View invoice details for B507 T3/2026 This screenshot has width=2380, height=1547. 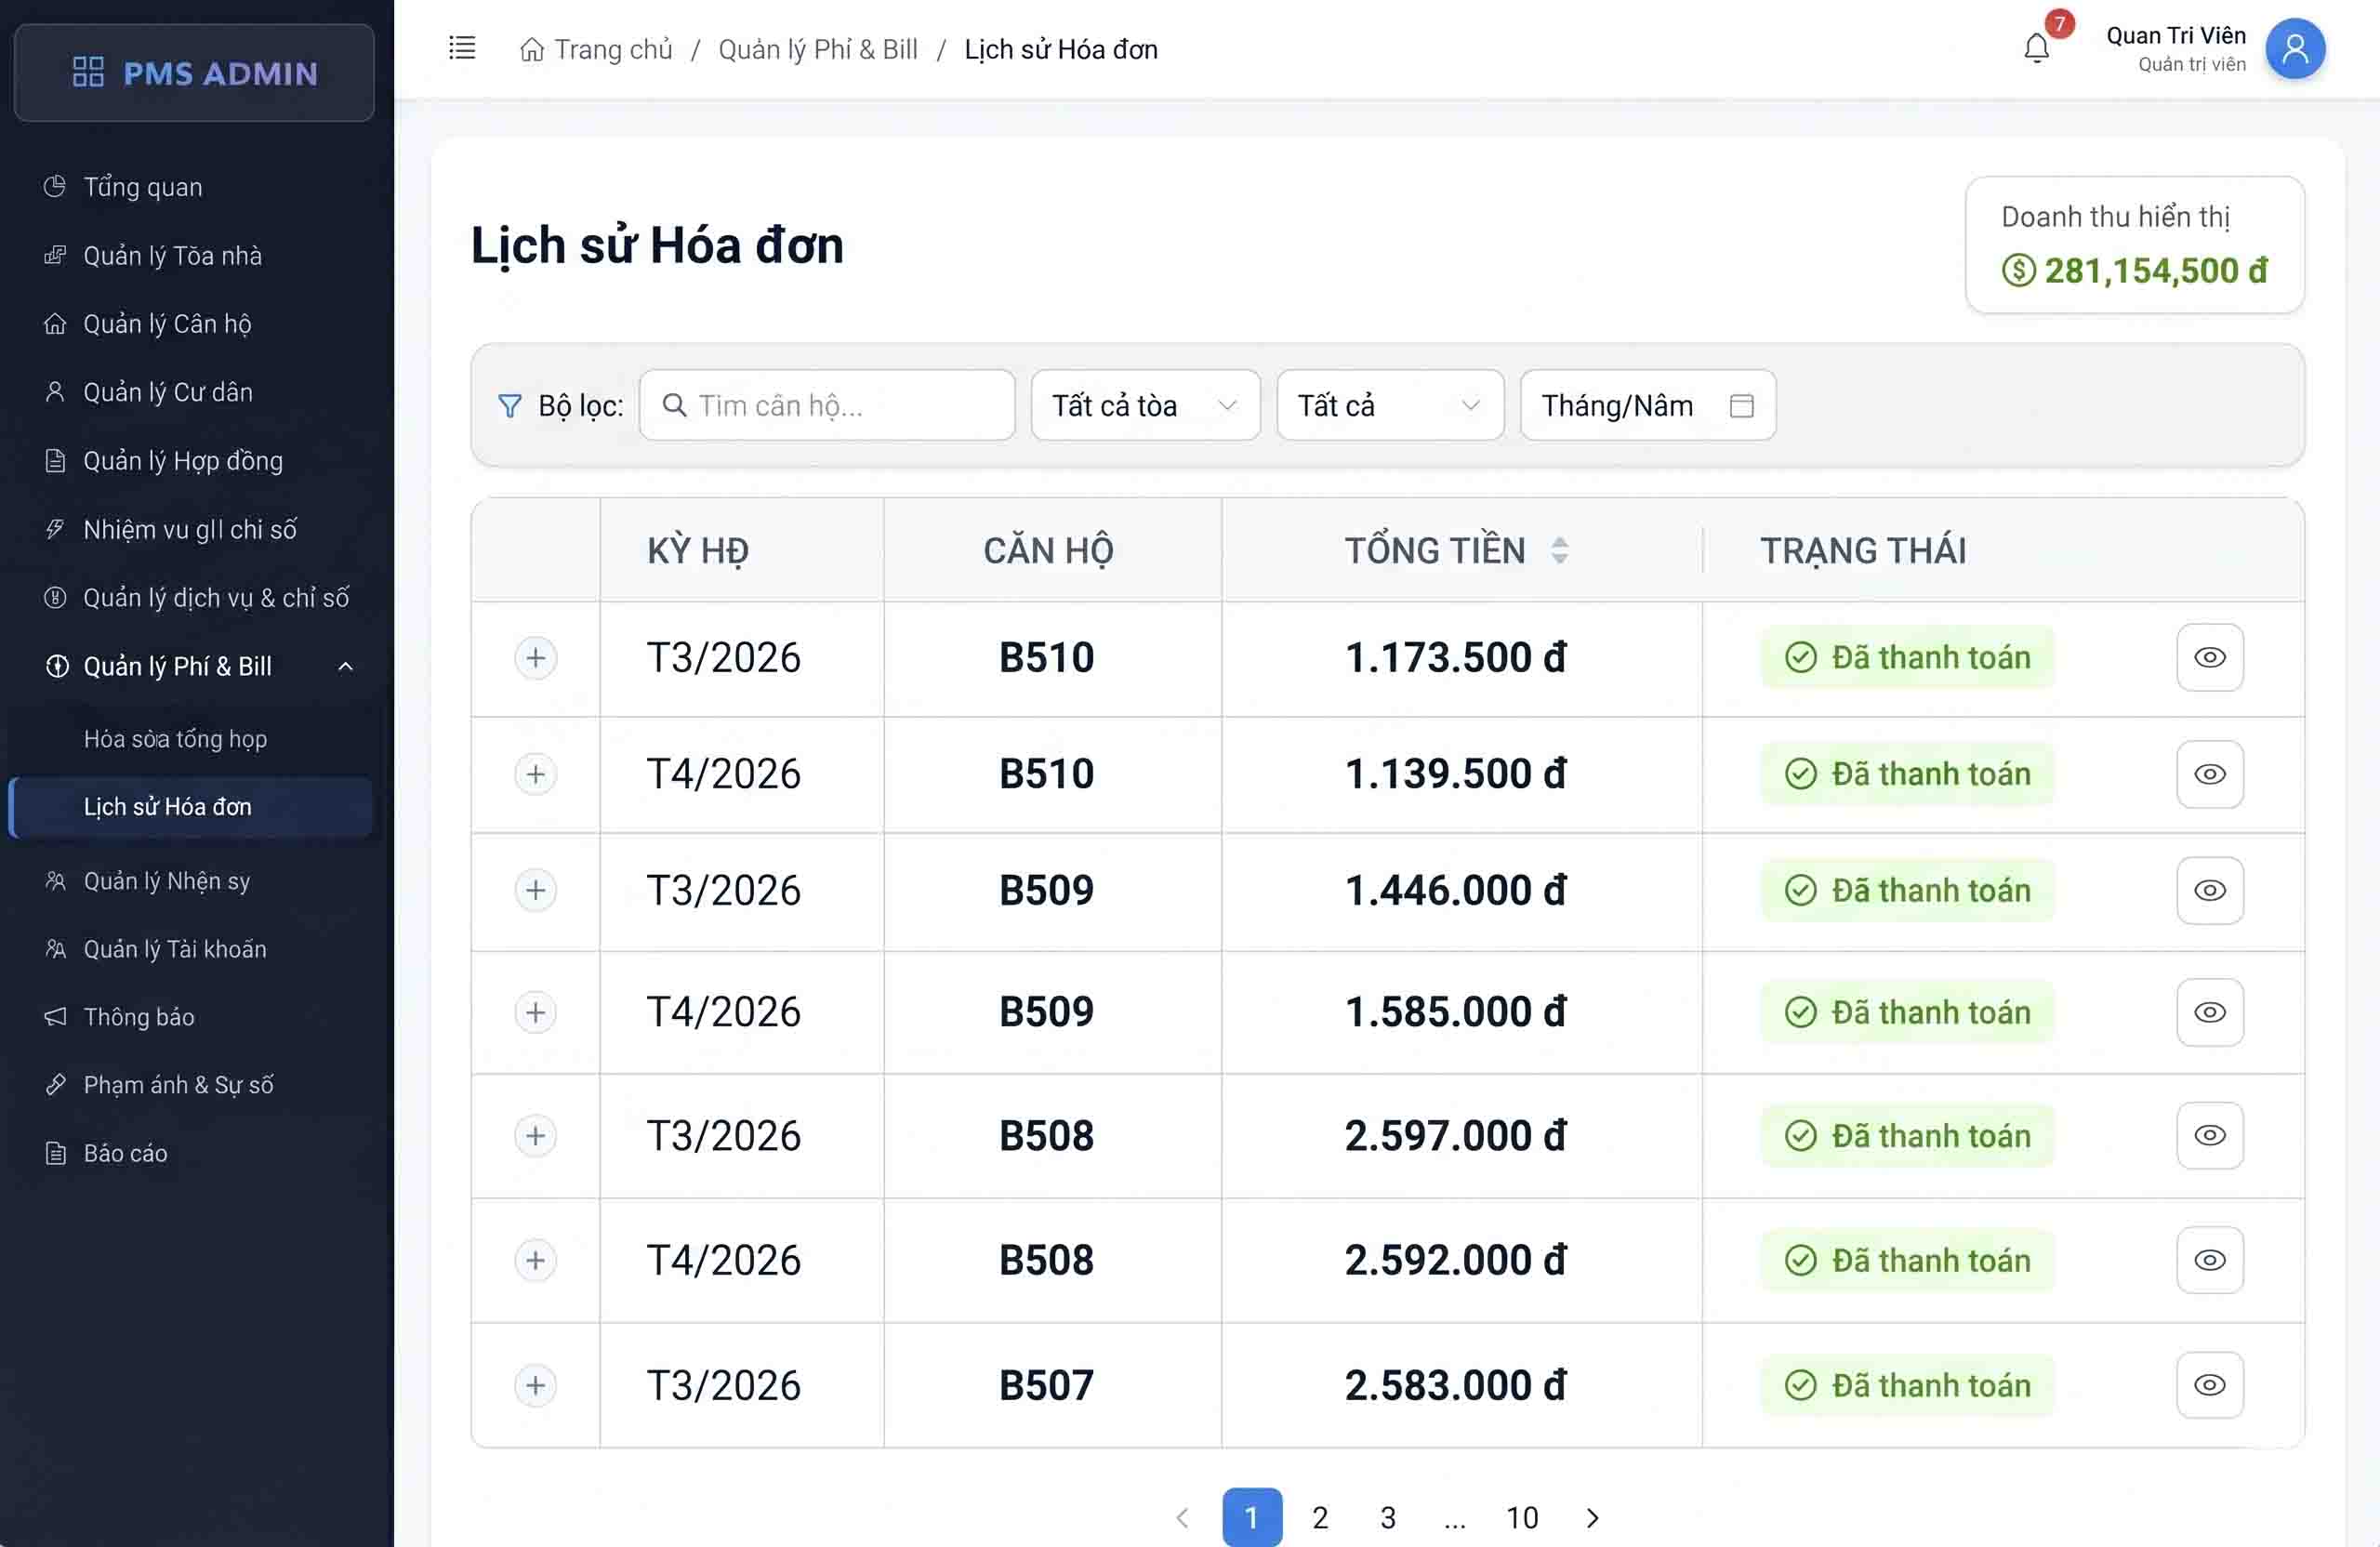click(x=2209, y=1385)
